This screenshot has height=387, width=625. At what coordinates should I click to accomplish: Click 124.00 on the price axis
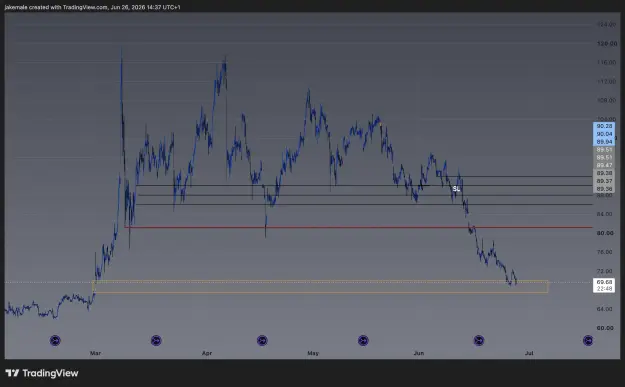606,25
